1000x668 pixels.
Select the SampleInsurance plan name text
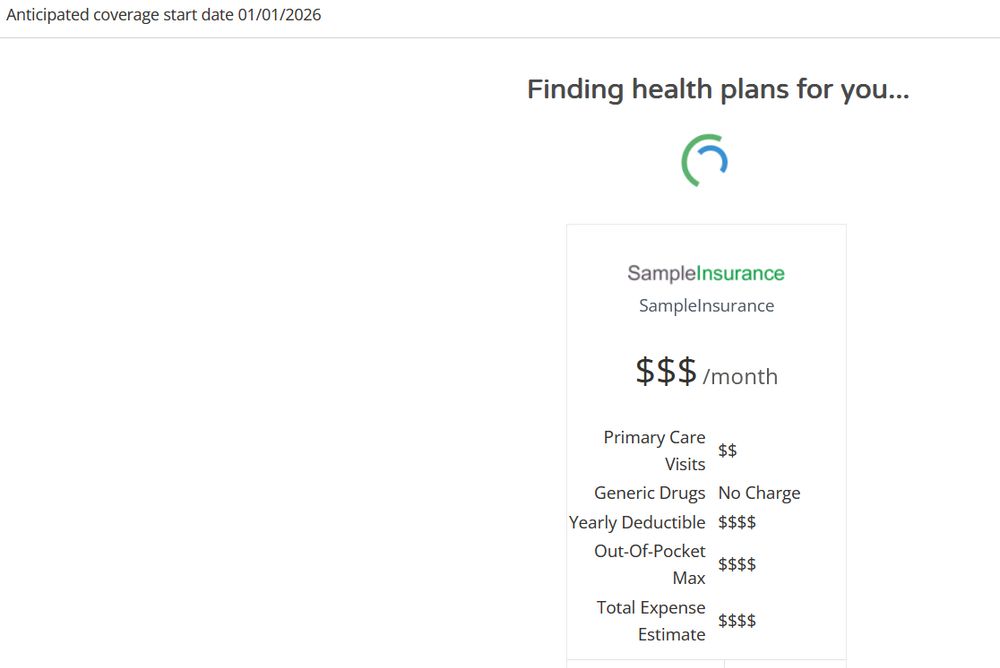(706, 305)
